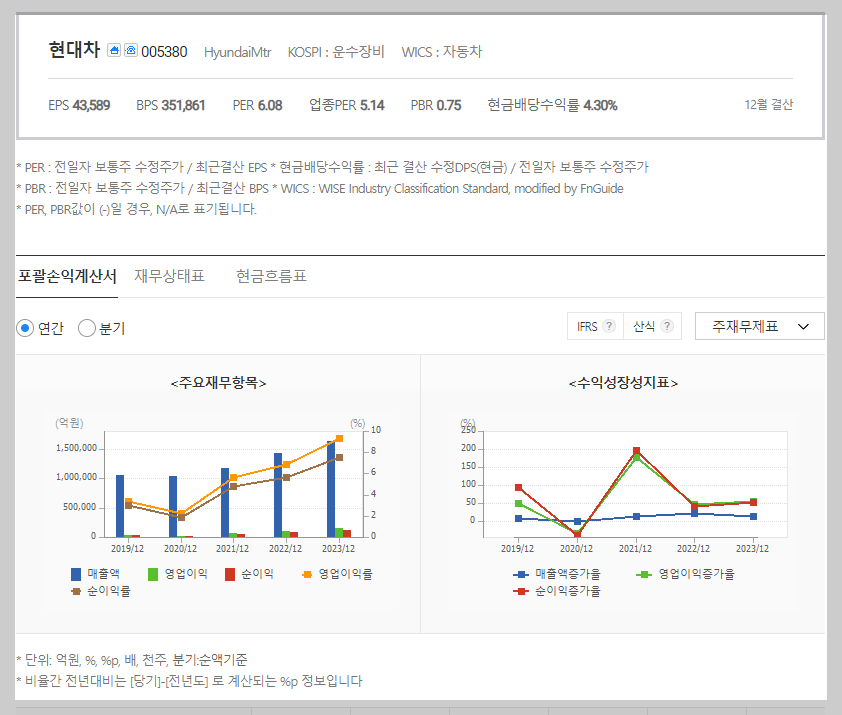
Task: Toggle the 매출액 legend swatch
Action: [x=76, y=574]
